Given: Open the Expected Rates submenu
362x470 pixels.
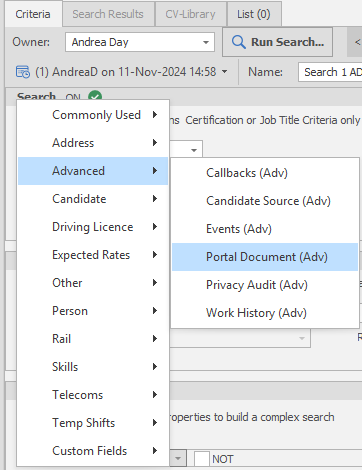Looking at the screenshot, I should (x=93, y=255).
